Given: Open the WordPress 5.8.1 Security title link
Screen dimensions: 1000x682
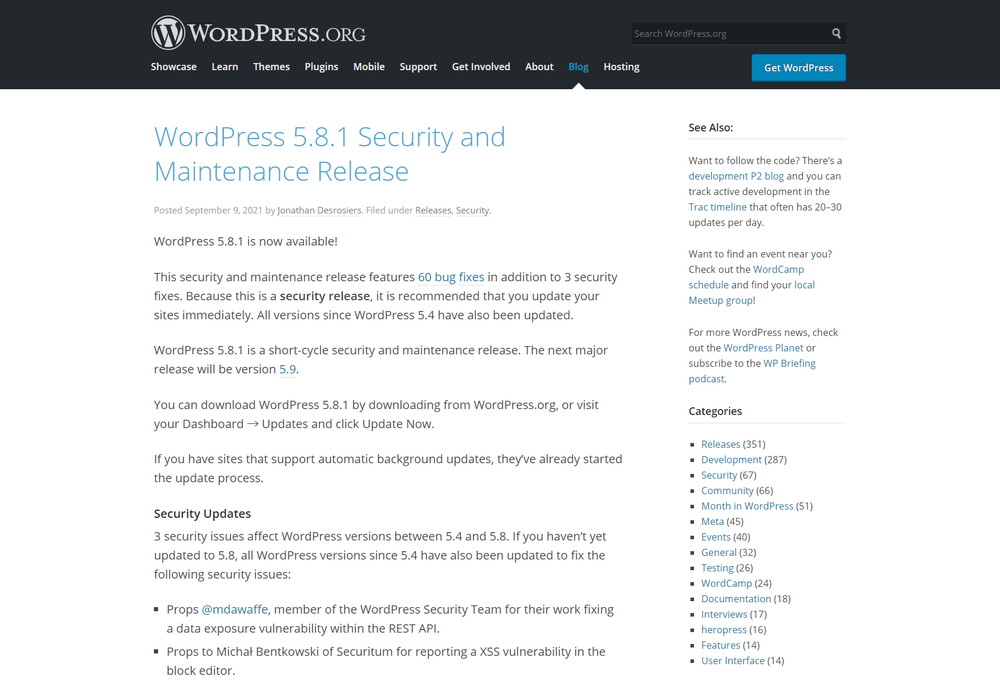Looking at the screenshot, I should click(330, 154).
